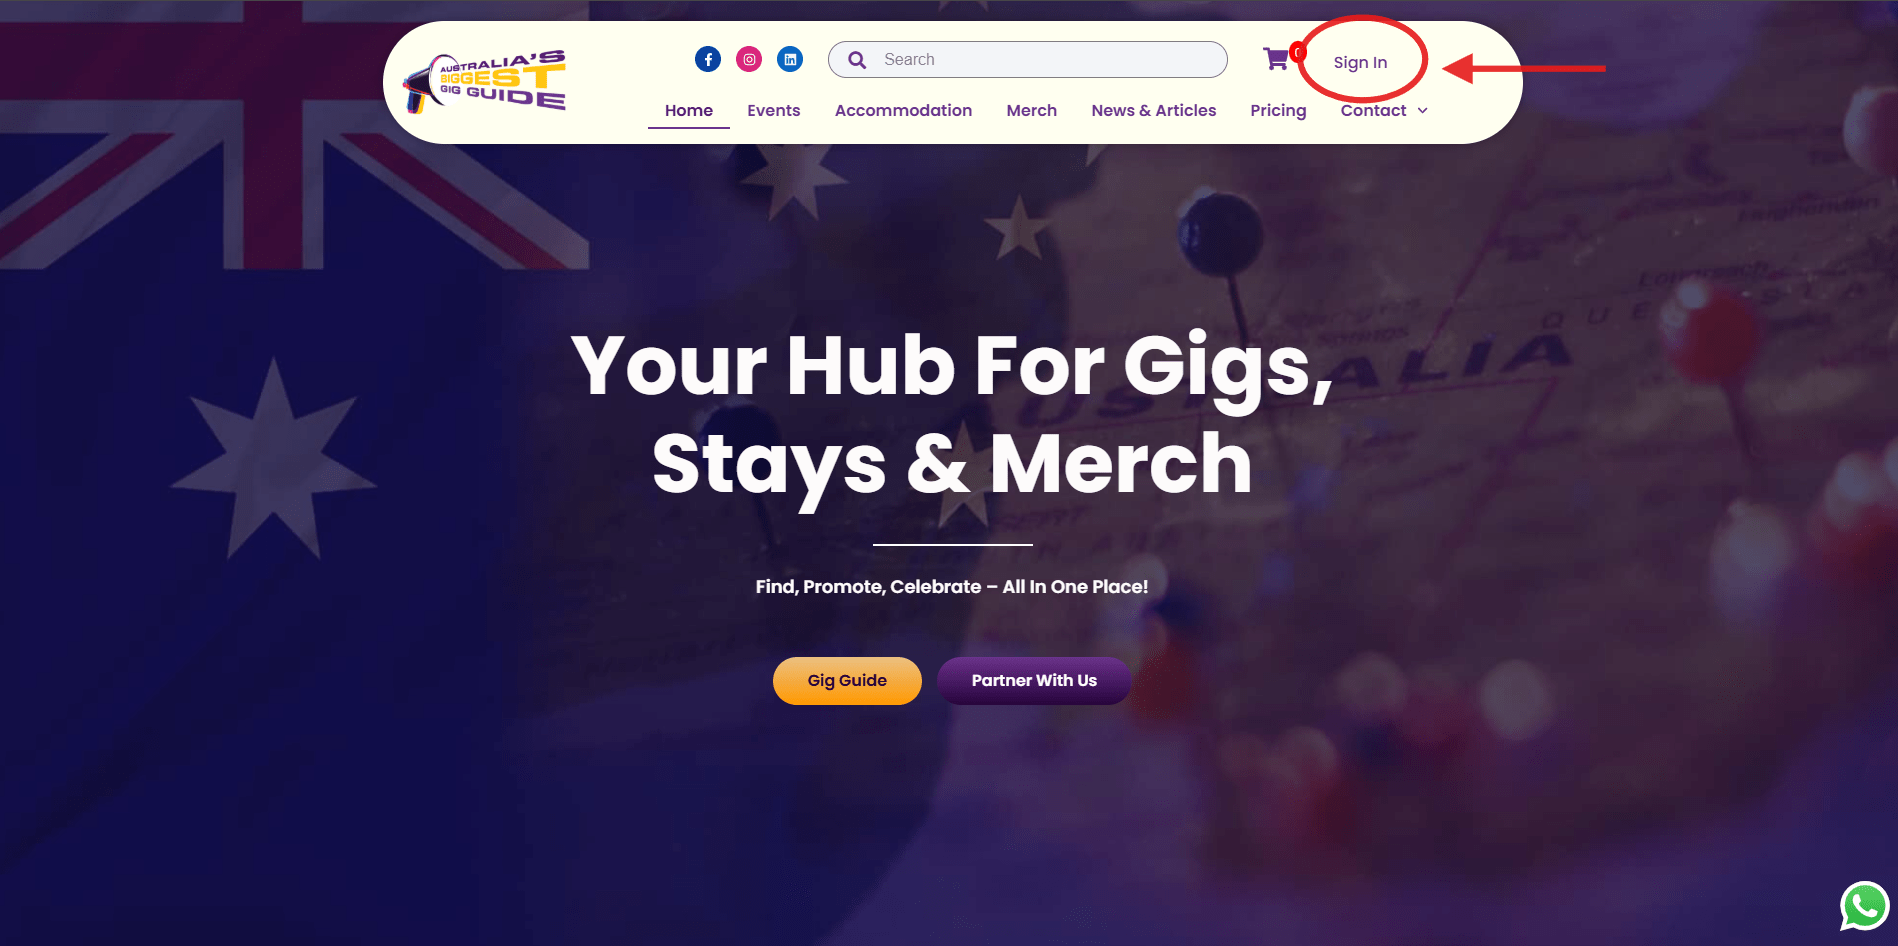Click the Sign In link
This screenshot has width=1898, height=946.
pos(1360,62)
